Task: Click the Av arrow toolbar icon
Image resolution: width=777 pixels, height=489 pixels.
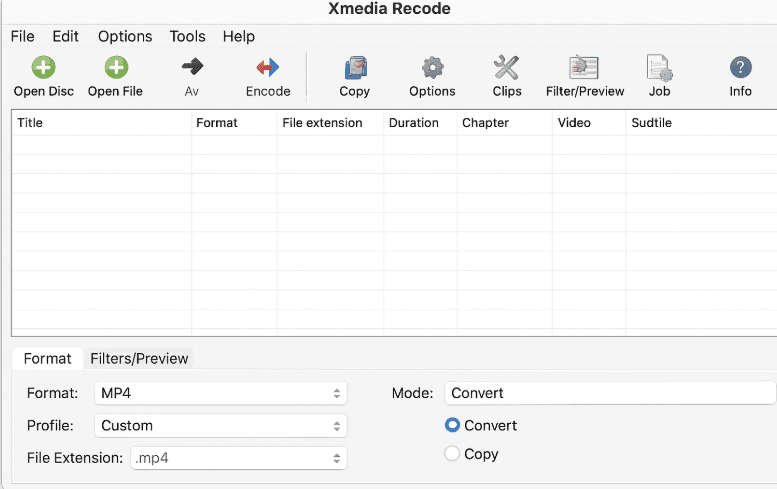Action: pos(192,66)
